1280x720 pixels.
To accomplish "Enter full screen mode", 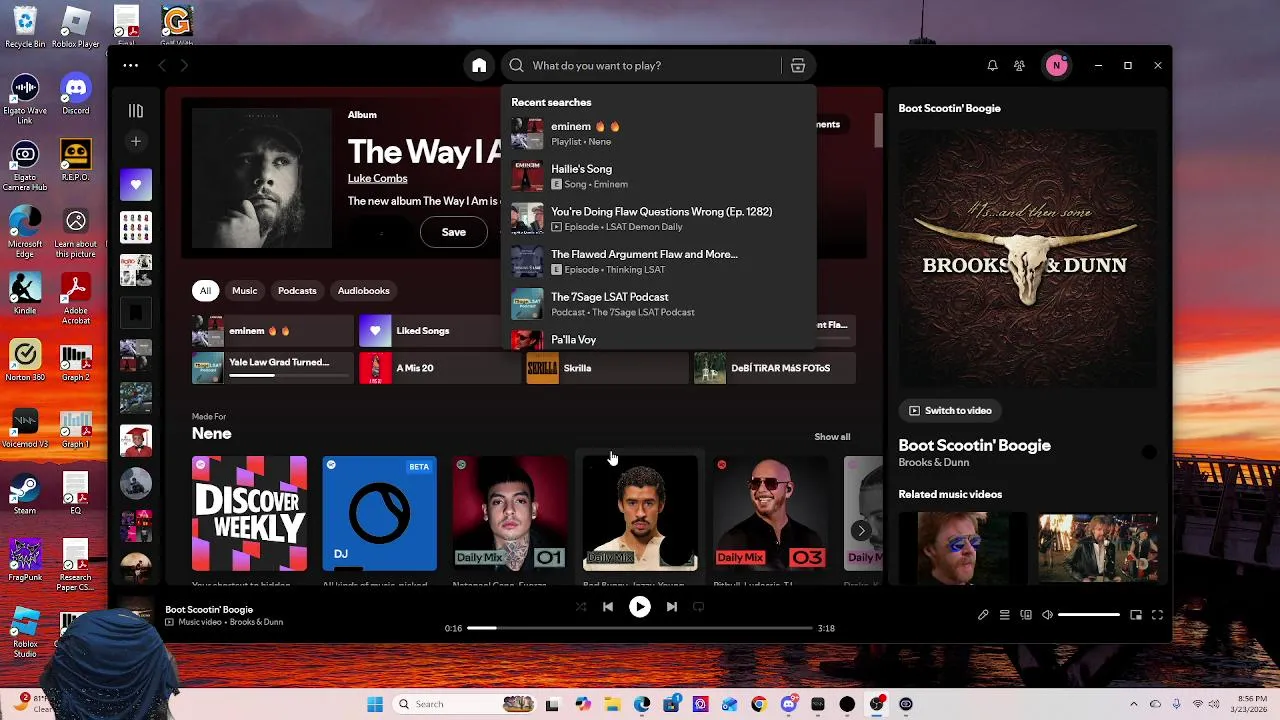I will pyautogui.click(x=1158, y=615).
